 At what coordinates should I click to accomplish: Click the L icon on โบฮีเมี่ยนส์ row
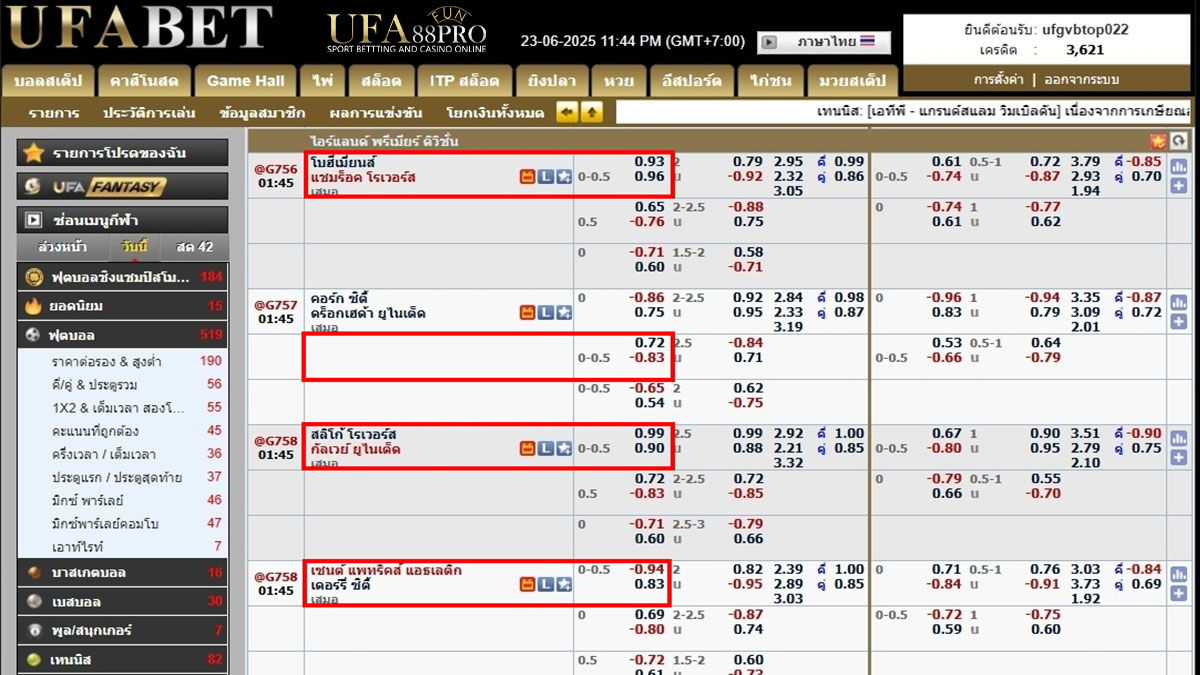coord(545,177)
